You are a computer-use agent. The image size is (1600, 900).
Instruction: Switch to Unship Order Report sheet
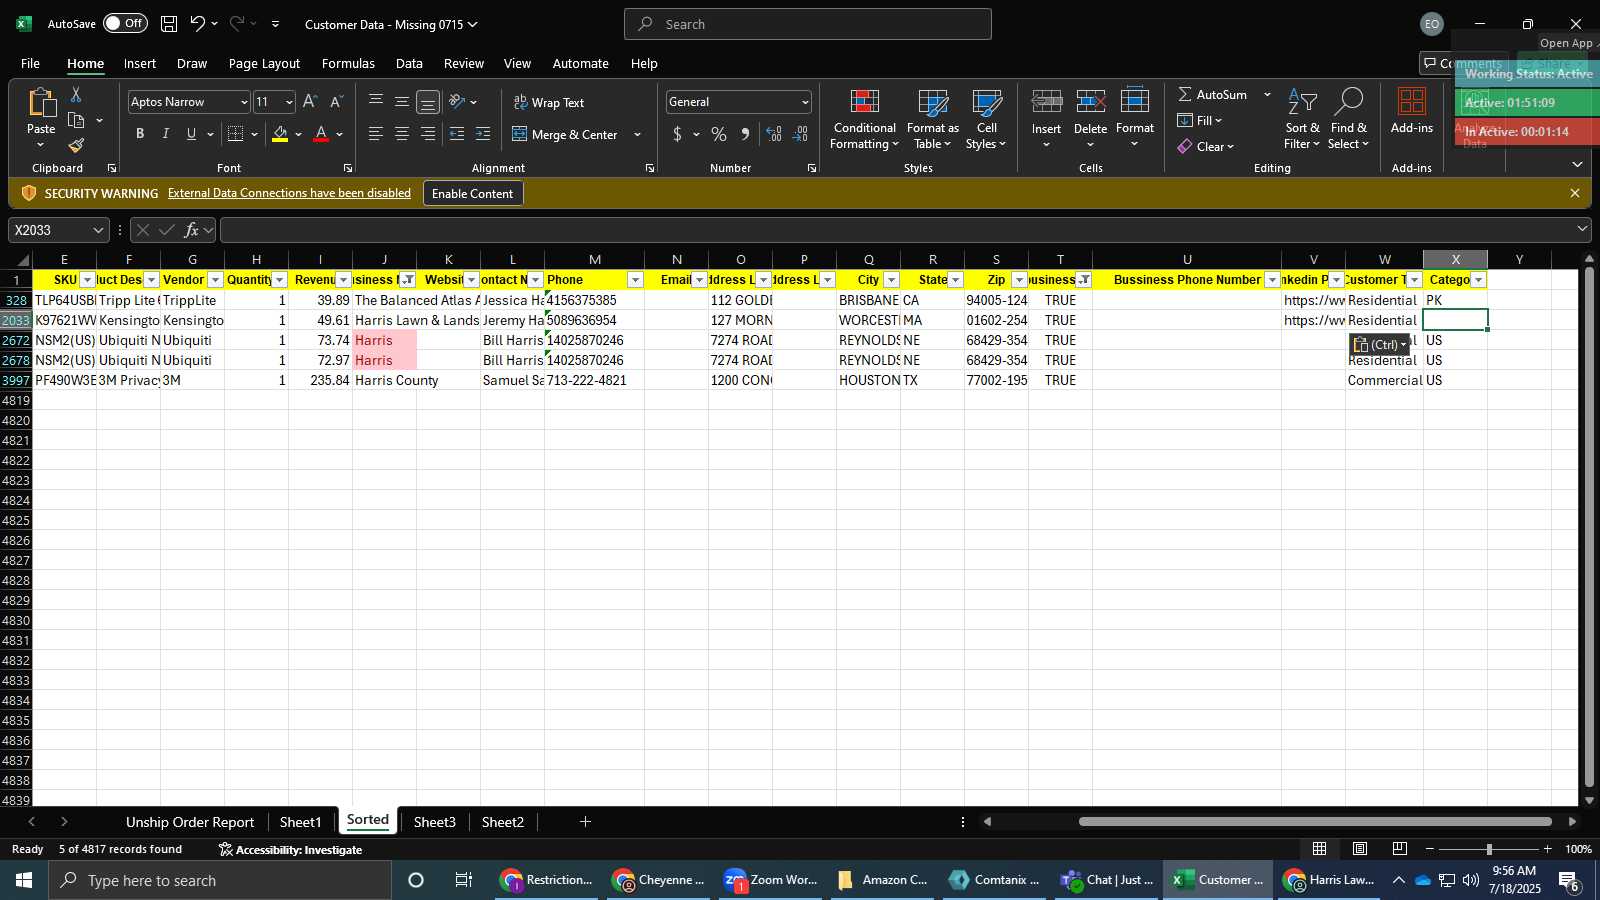point(190,822)
